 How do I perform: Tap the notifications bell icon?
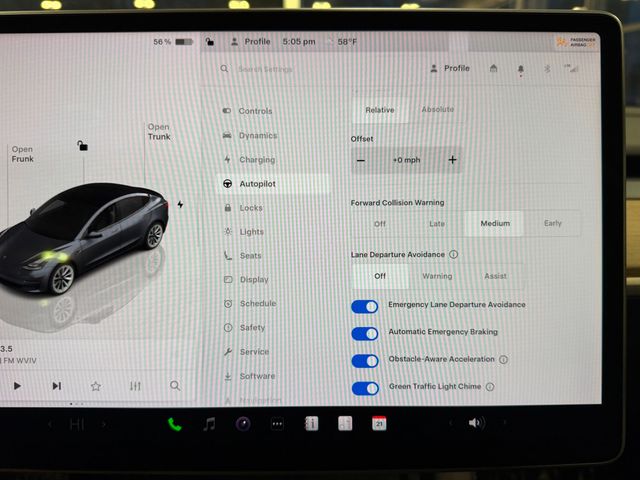(x=520, y=69)
